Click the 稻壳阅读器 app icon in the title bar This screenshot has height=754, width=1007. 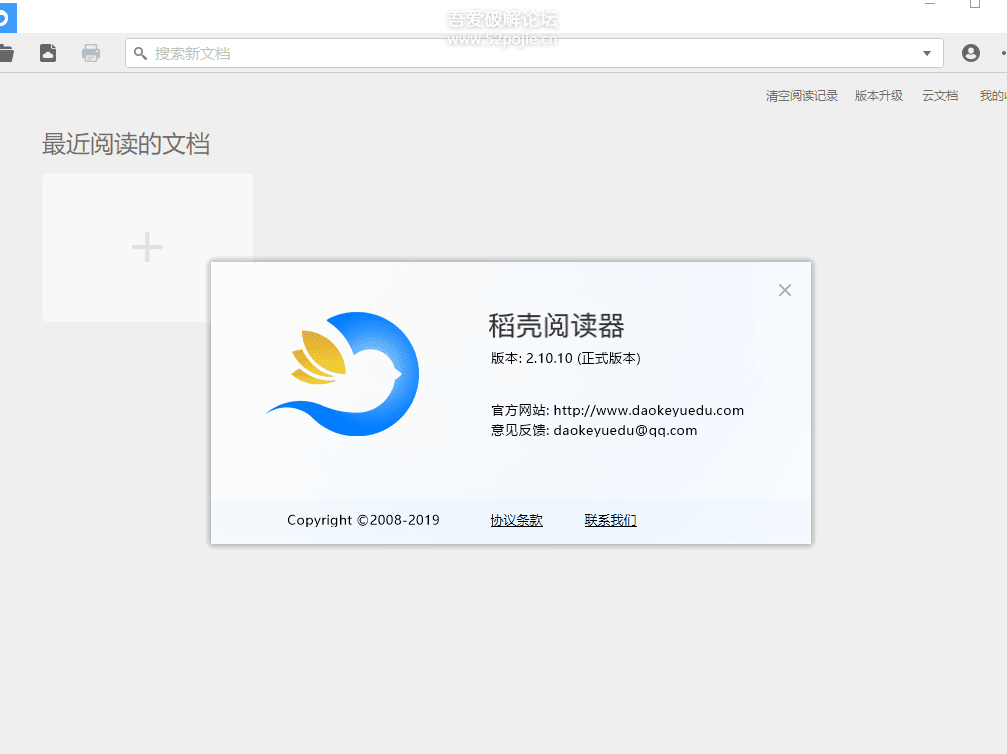tap(10, 17)
